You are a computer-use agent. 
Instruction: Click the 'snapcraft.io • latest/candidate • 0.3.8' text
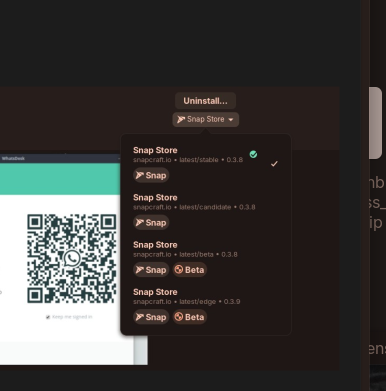(x=194, y=207)
